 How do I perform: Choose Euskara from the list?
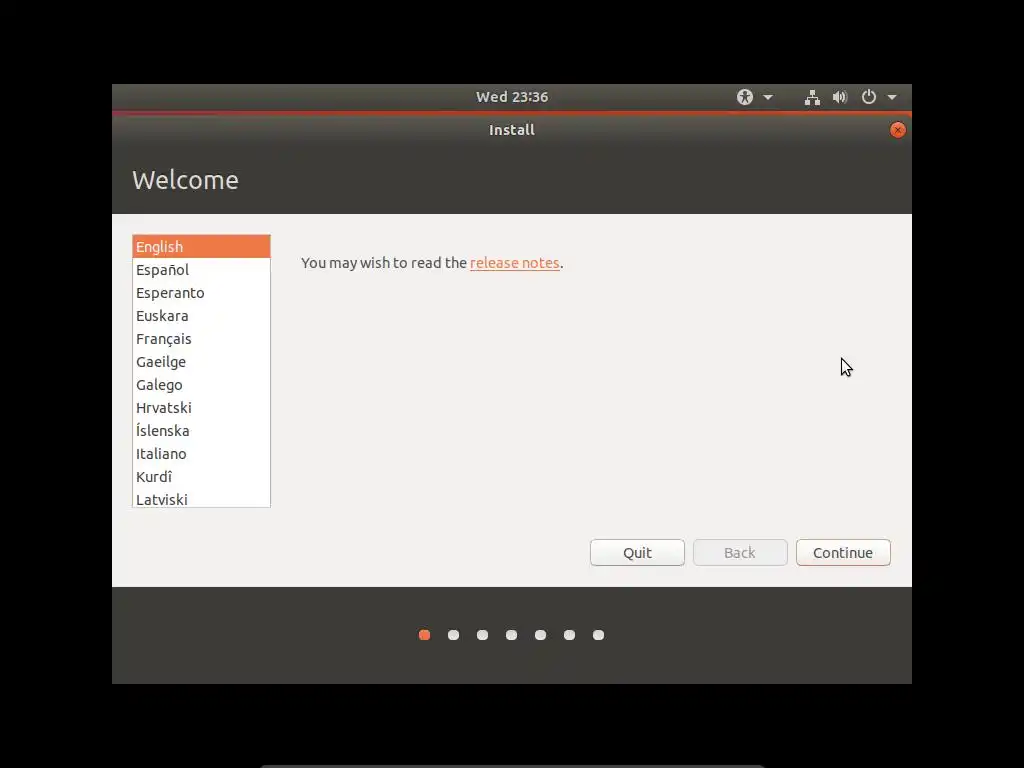[201, 316]
